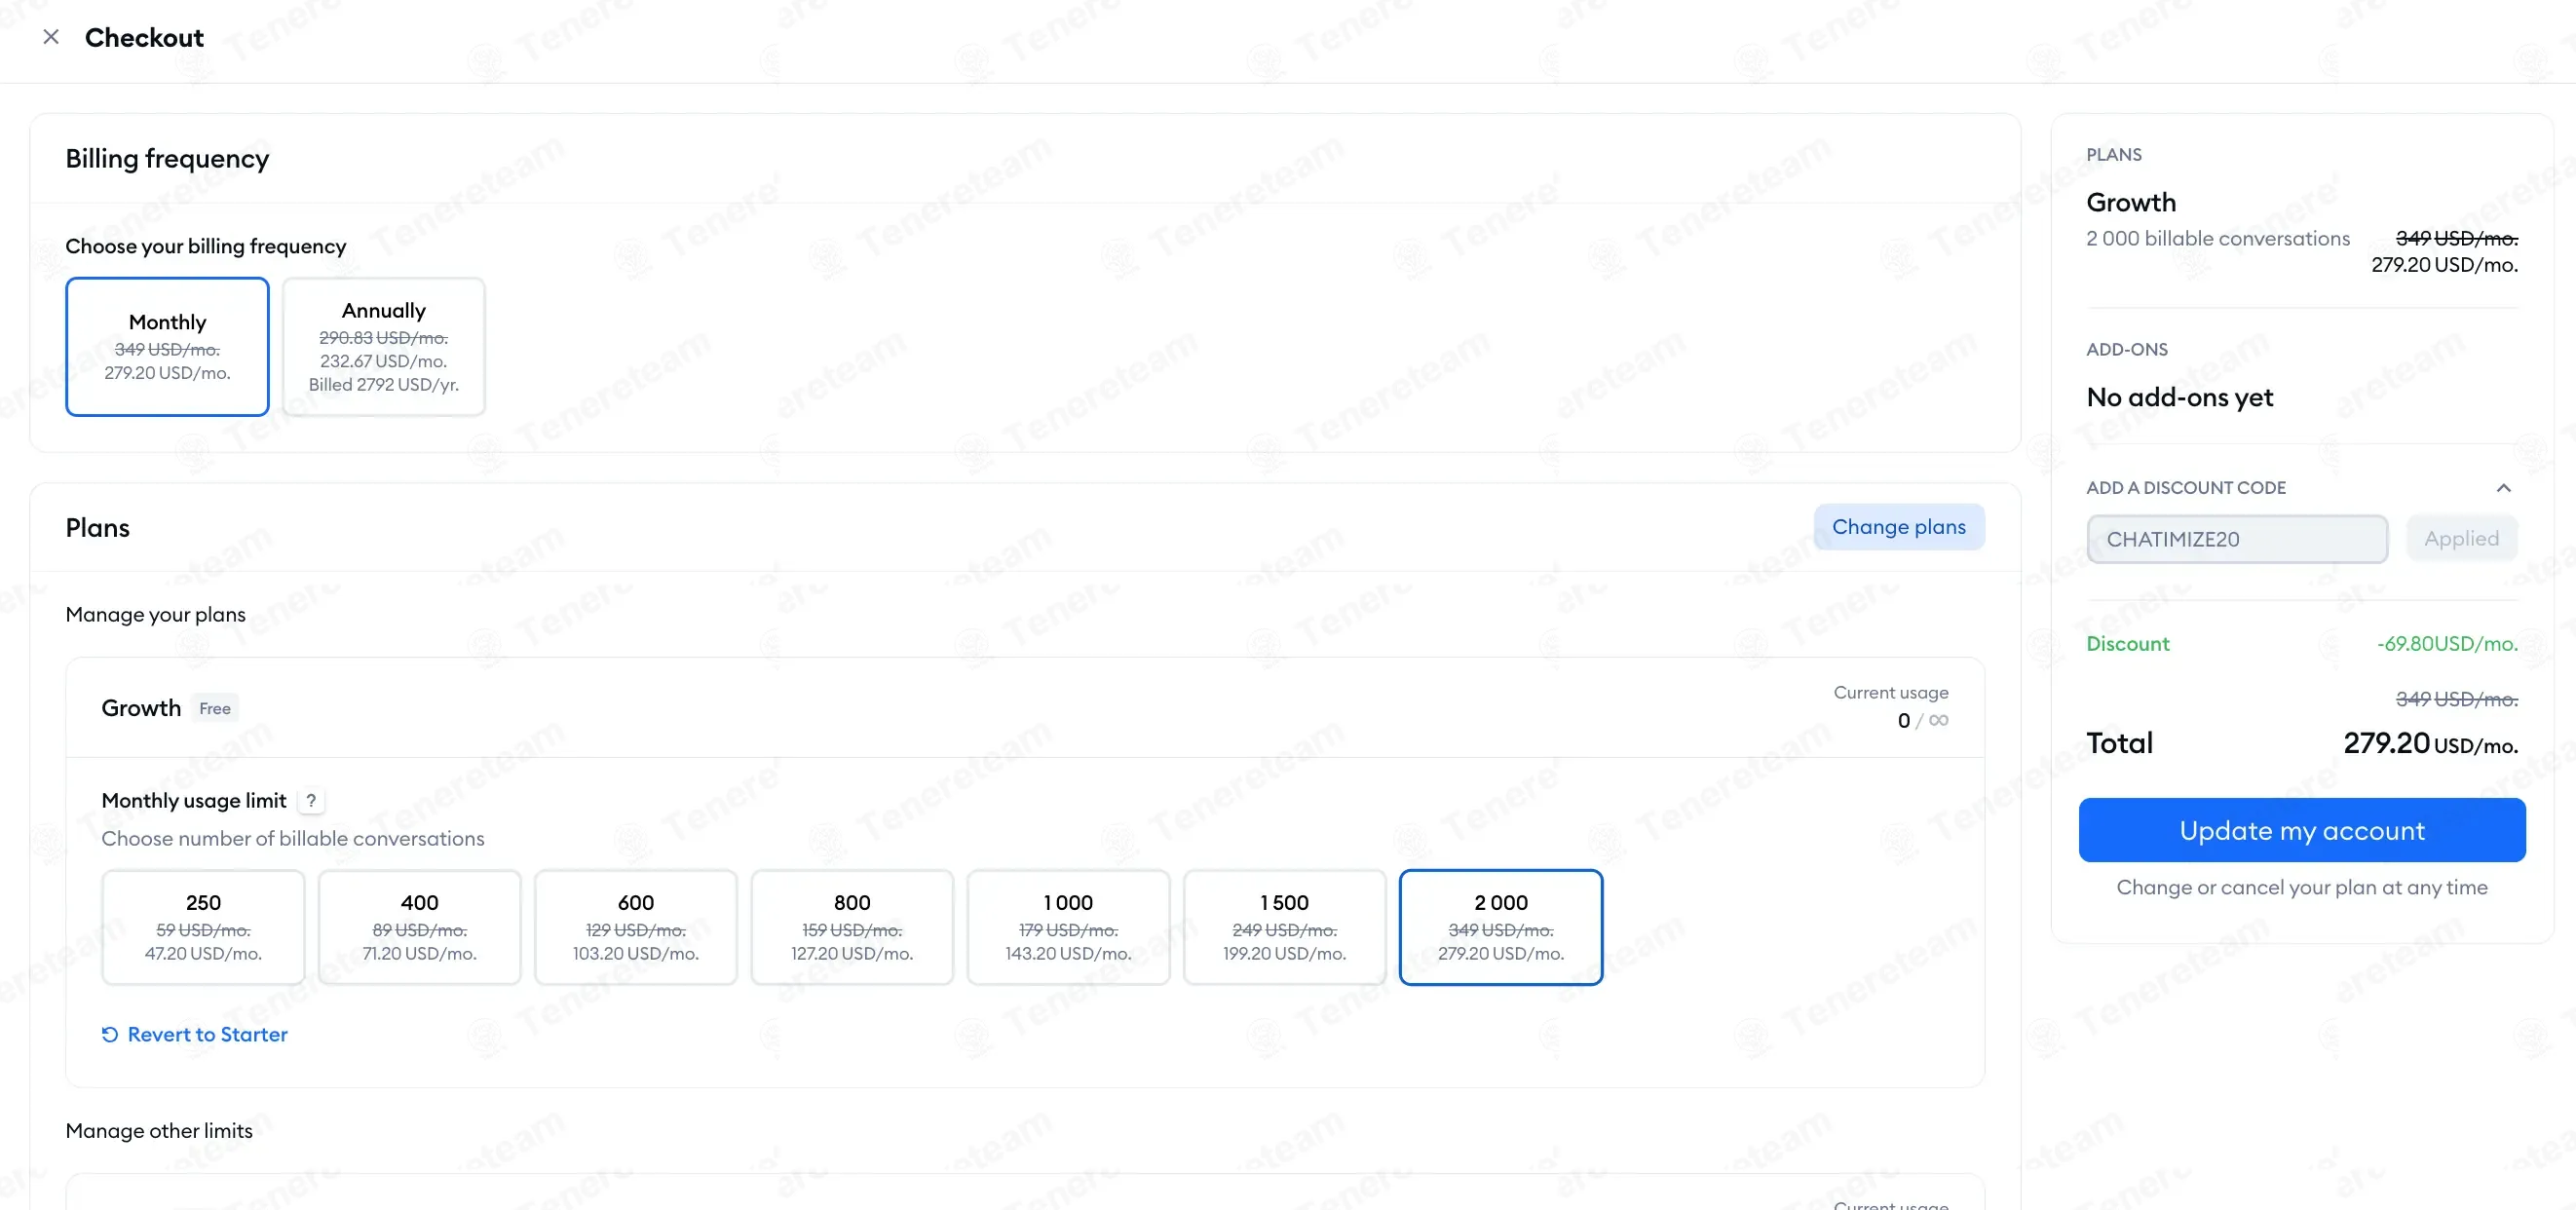Image resolution: width=2576 pixels, height=1210 pixels.
Task: Click 'No add-ons yet' text
Action: [x=2179, y=397]
